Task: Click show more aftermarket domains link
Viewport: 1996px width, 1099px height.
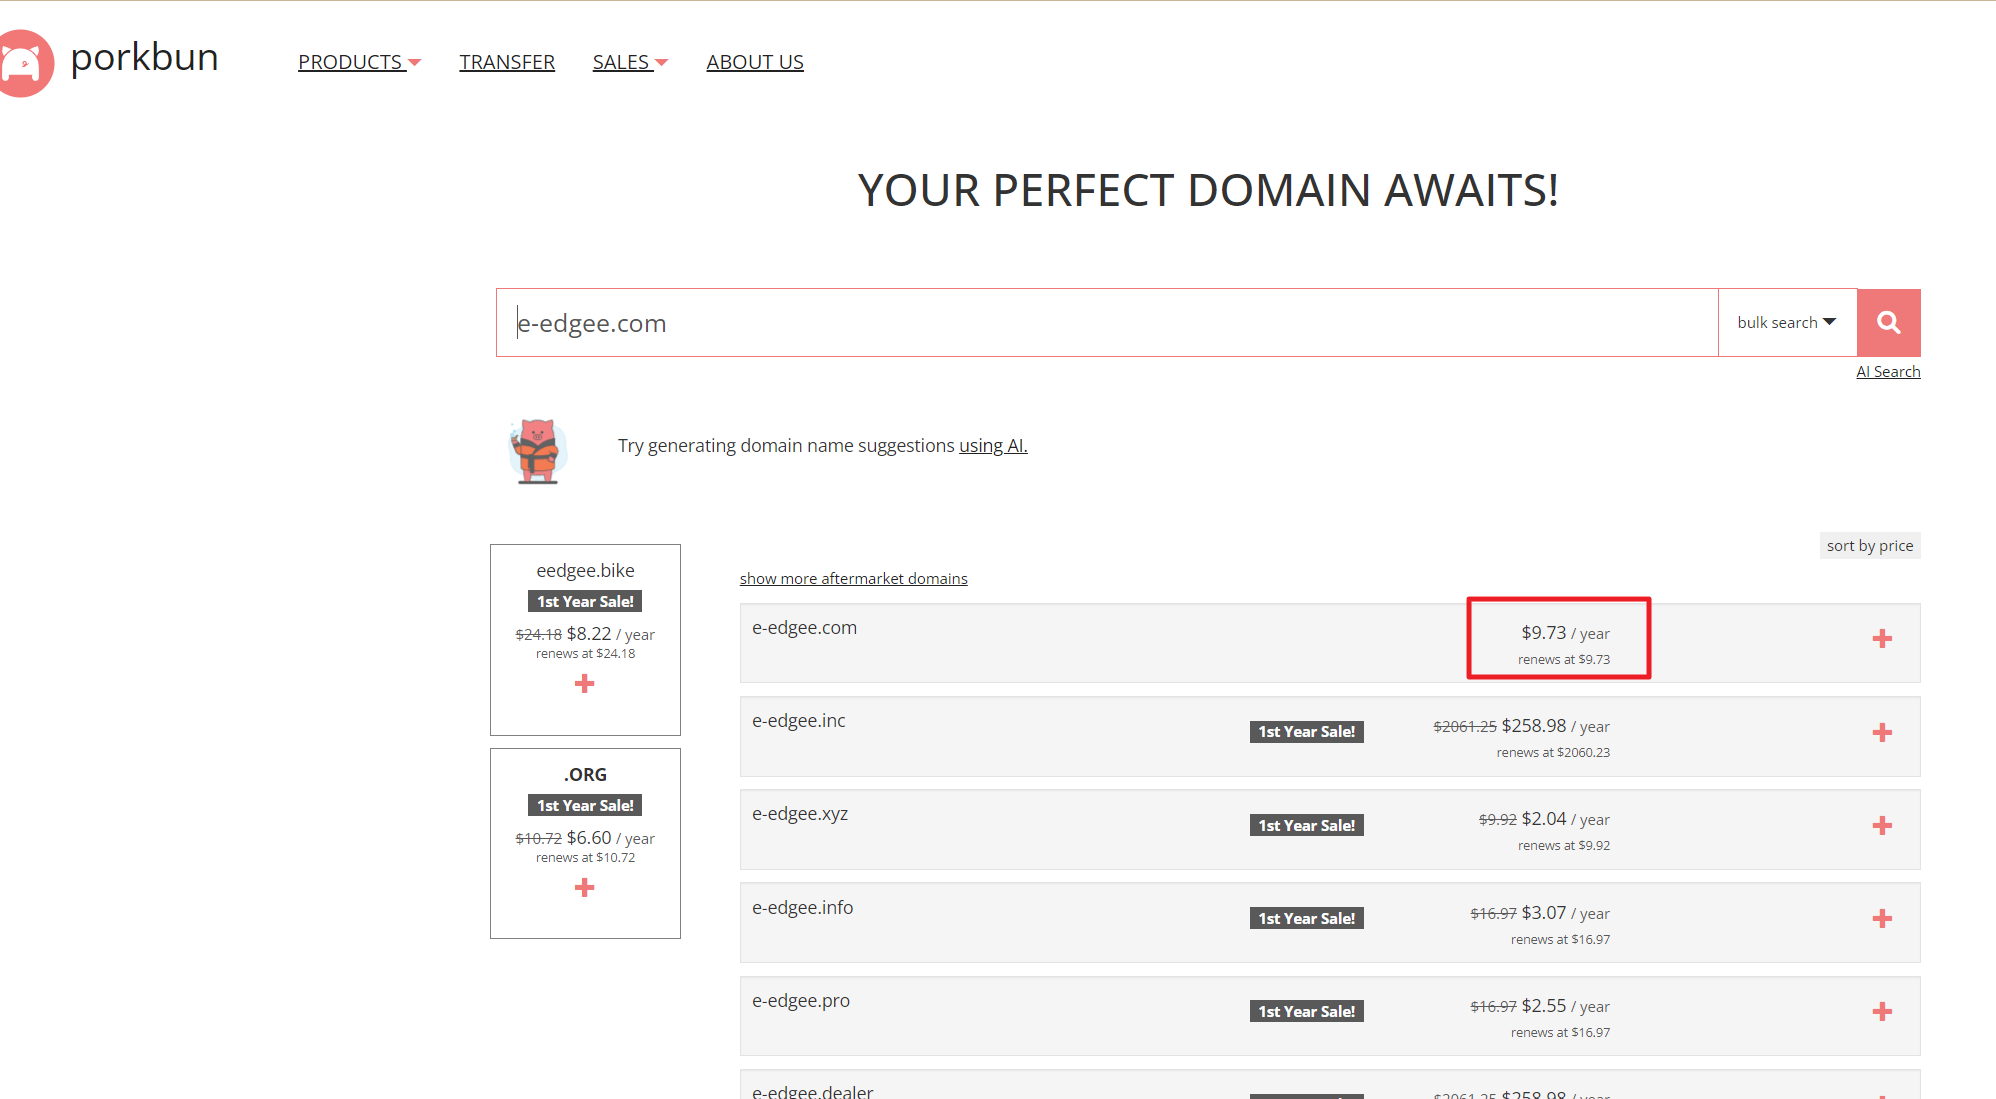Action: click(x=853, y=579)
